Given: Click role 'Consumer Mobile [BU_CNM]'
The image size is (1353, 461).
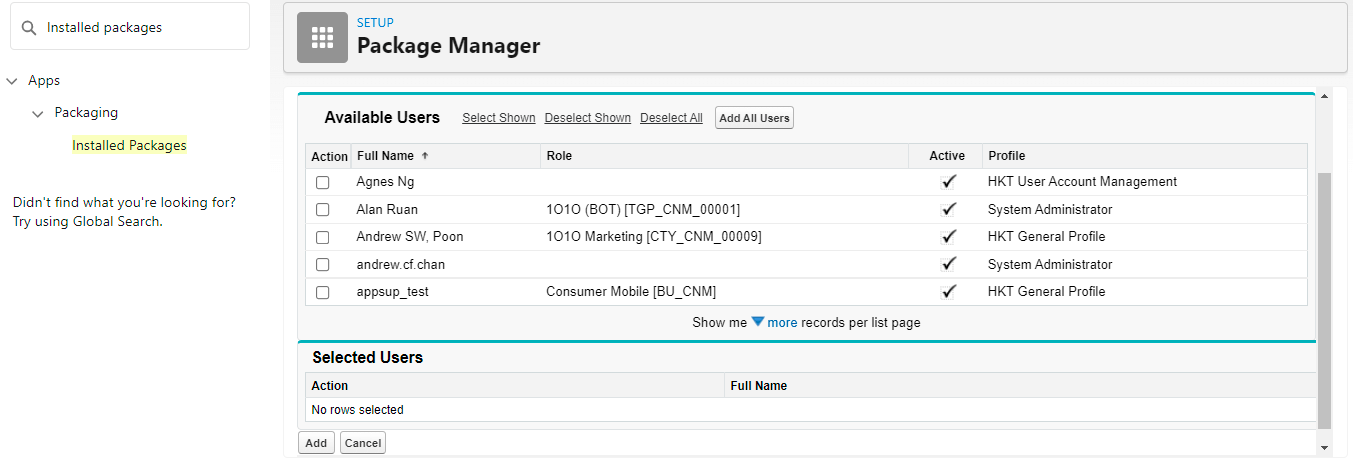Looking at the screenshot, I should [631, 292].
